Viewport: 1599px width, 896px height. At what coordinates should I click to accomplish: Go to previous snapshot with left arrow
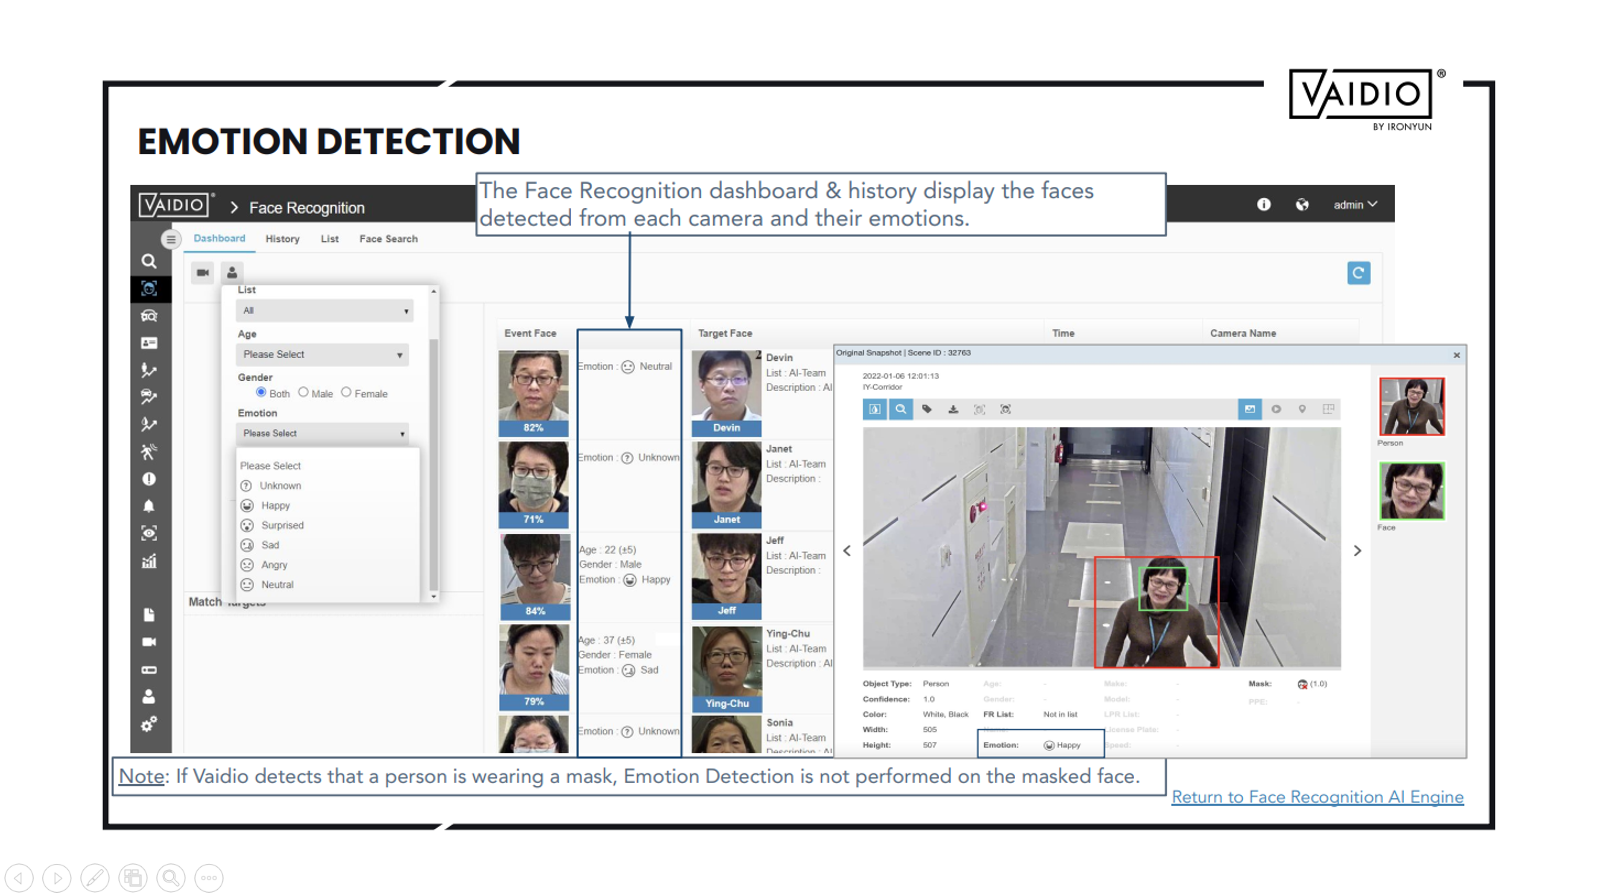[847, 551]
